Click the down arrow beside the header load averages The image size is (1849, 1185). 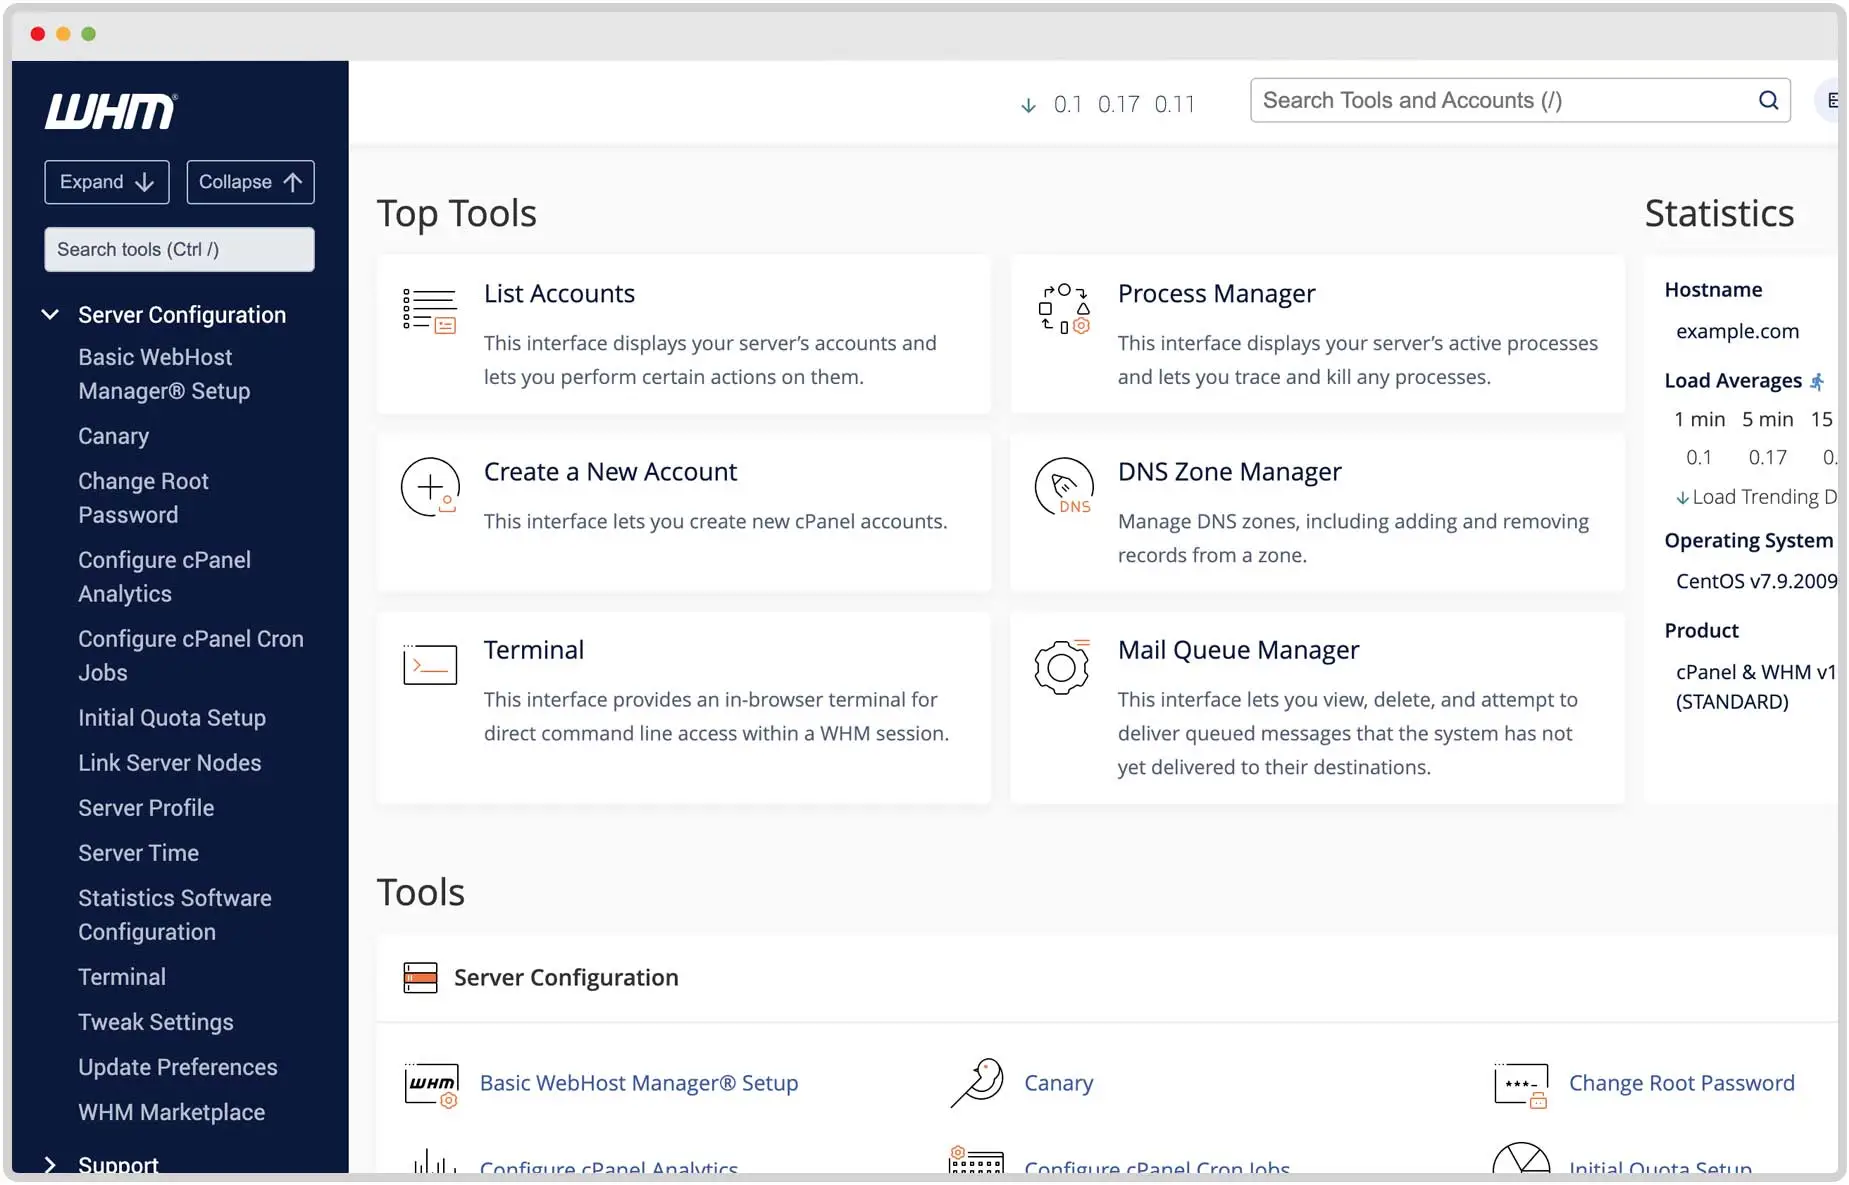pyautogui.click(x=1028, y=103)
